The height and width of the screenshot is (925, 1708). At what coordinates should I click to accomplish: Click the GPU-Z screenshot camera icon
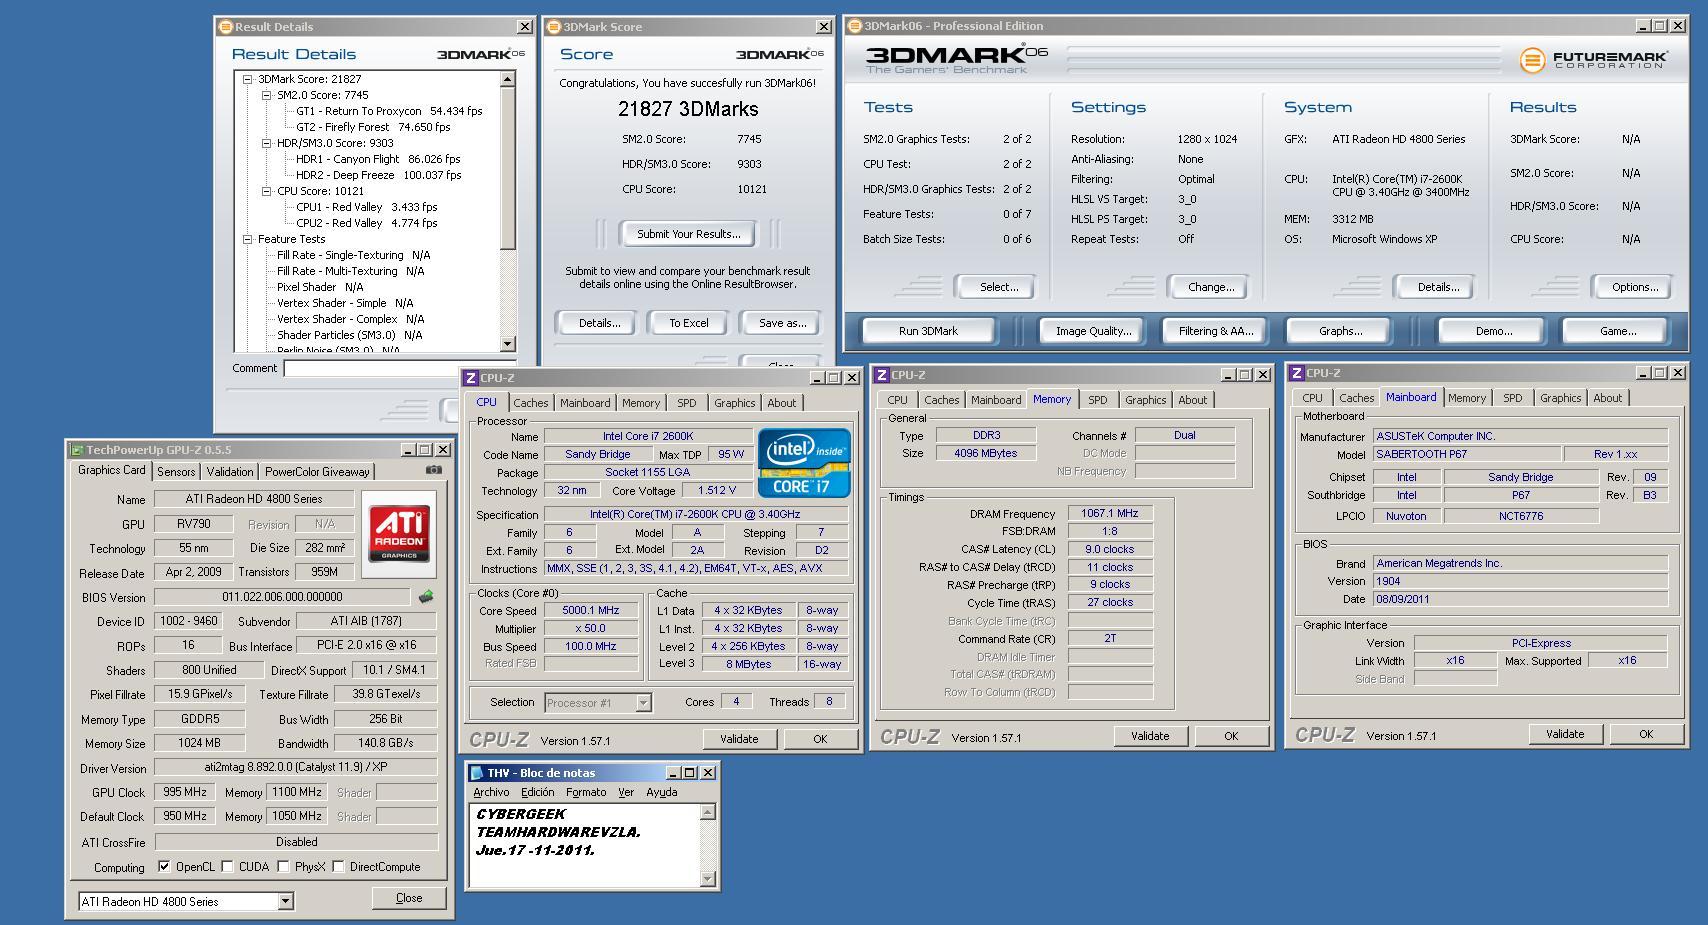pos(433,470)
